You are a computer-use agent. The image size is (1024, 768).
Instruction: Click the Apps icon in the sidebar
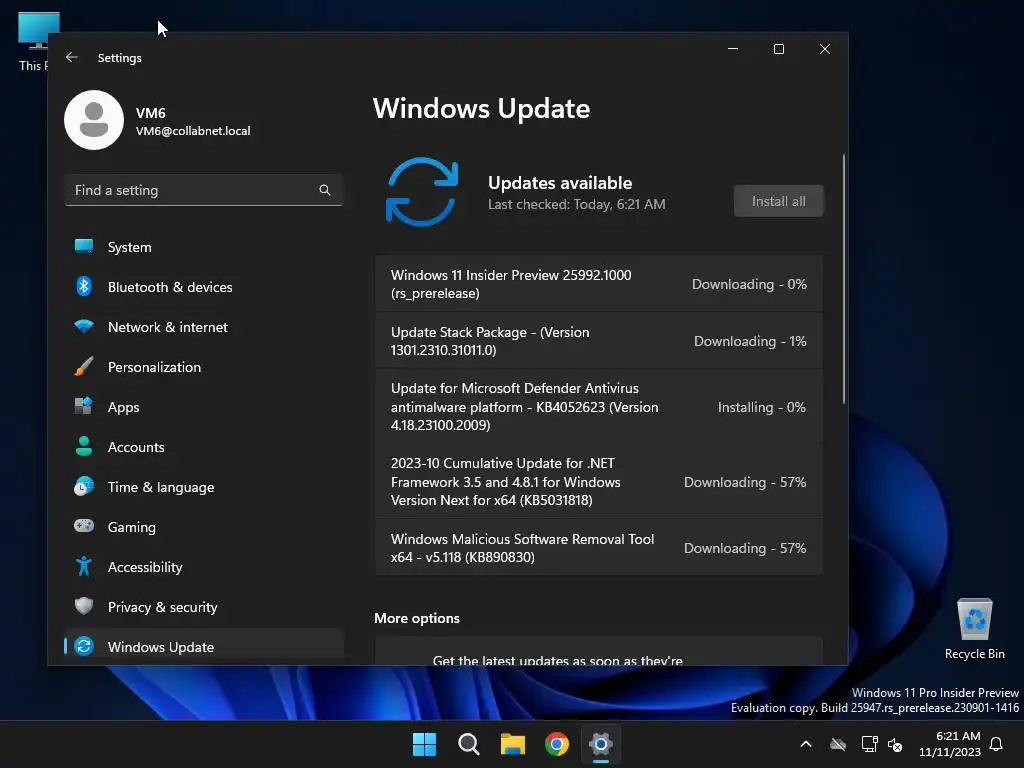[x=84, y=406]
